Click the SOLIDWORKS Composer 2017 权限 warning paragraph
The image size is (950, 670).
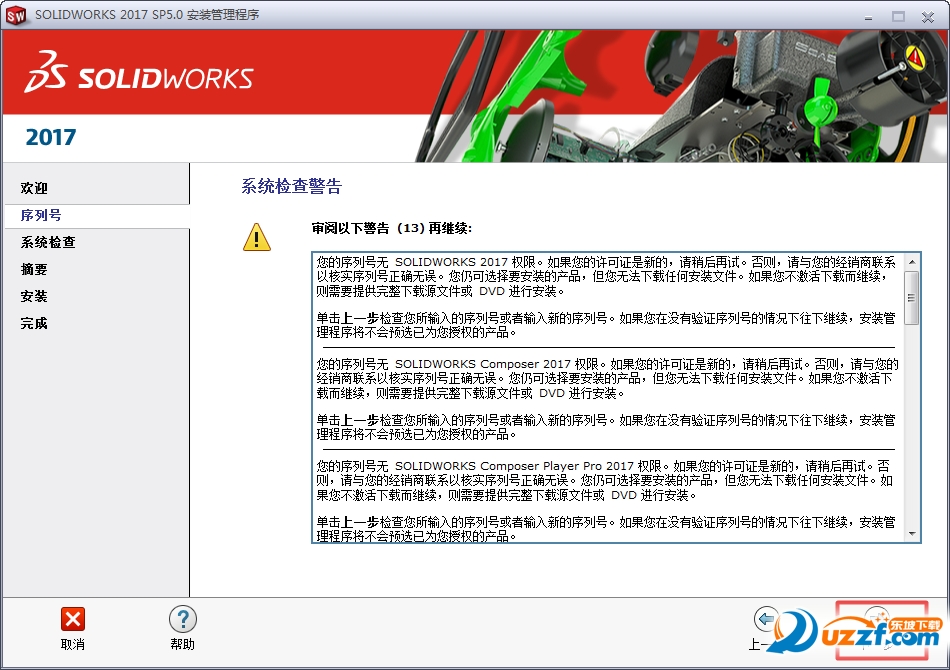click(x=607, y=379)
